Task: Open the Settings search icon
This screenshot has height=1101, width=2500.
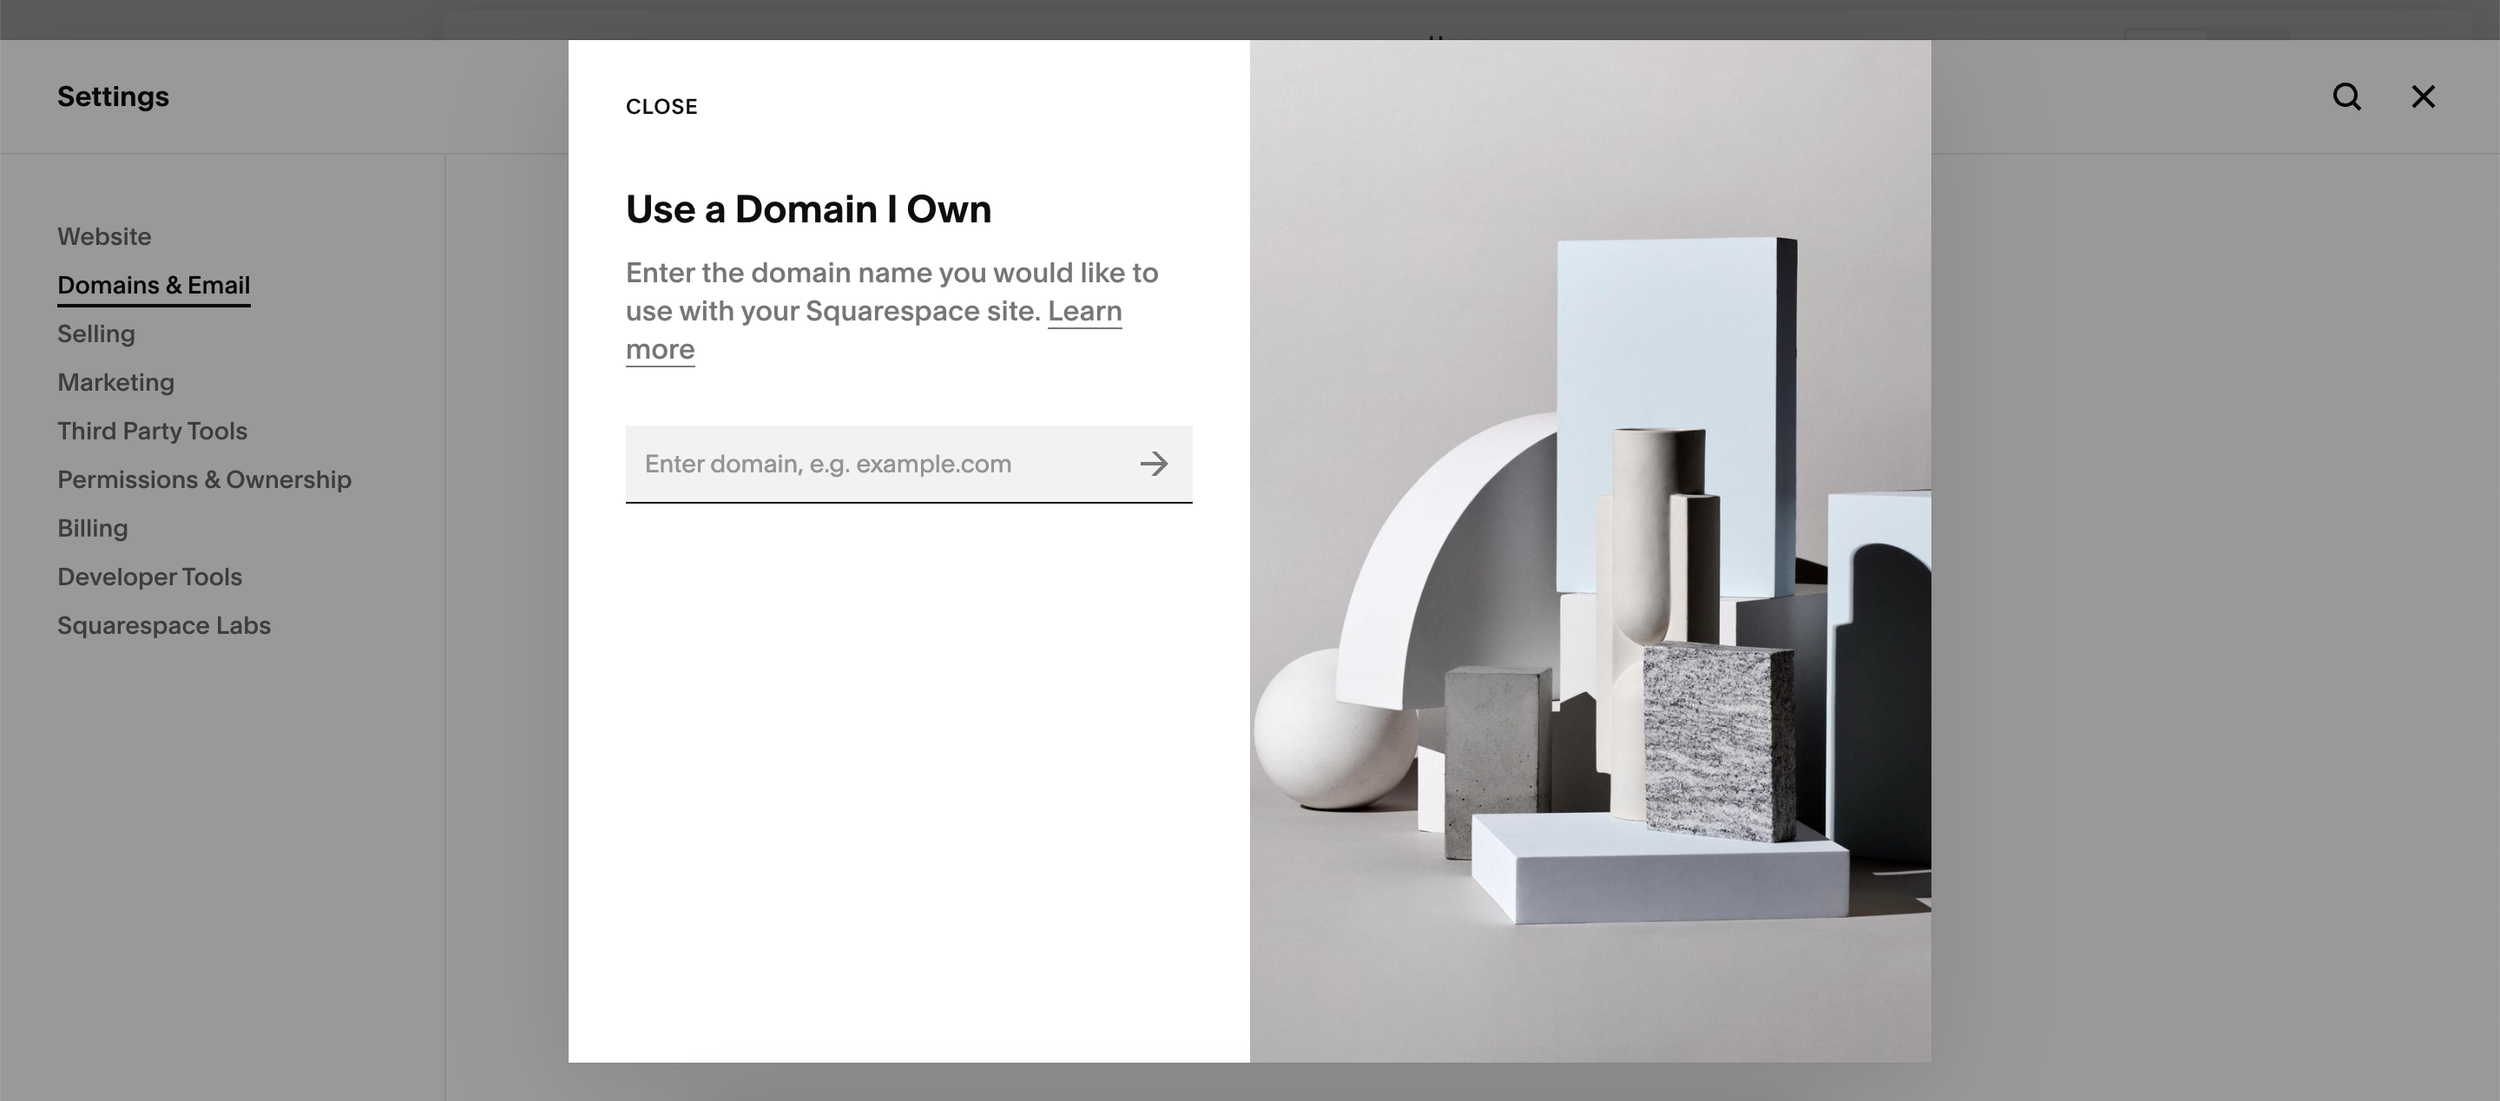Action: pos(2346,97)
